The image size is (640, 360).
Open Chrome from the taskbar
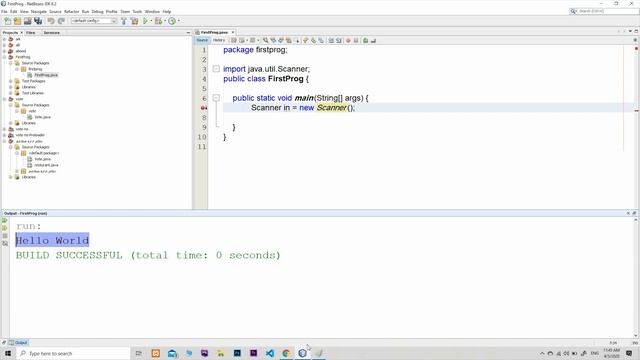pos(286,353)
